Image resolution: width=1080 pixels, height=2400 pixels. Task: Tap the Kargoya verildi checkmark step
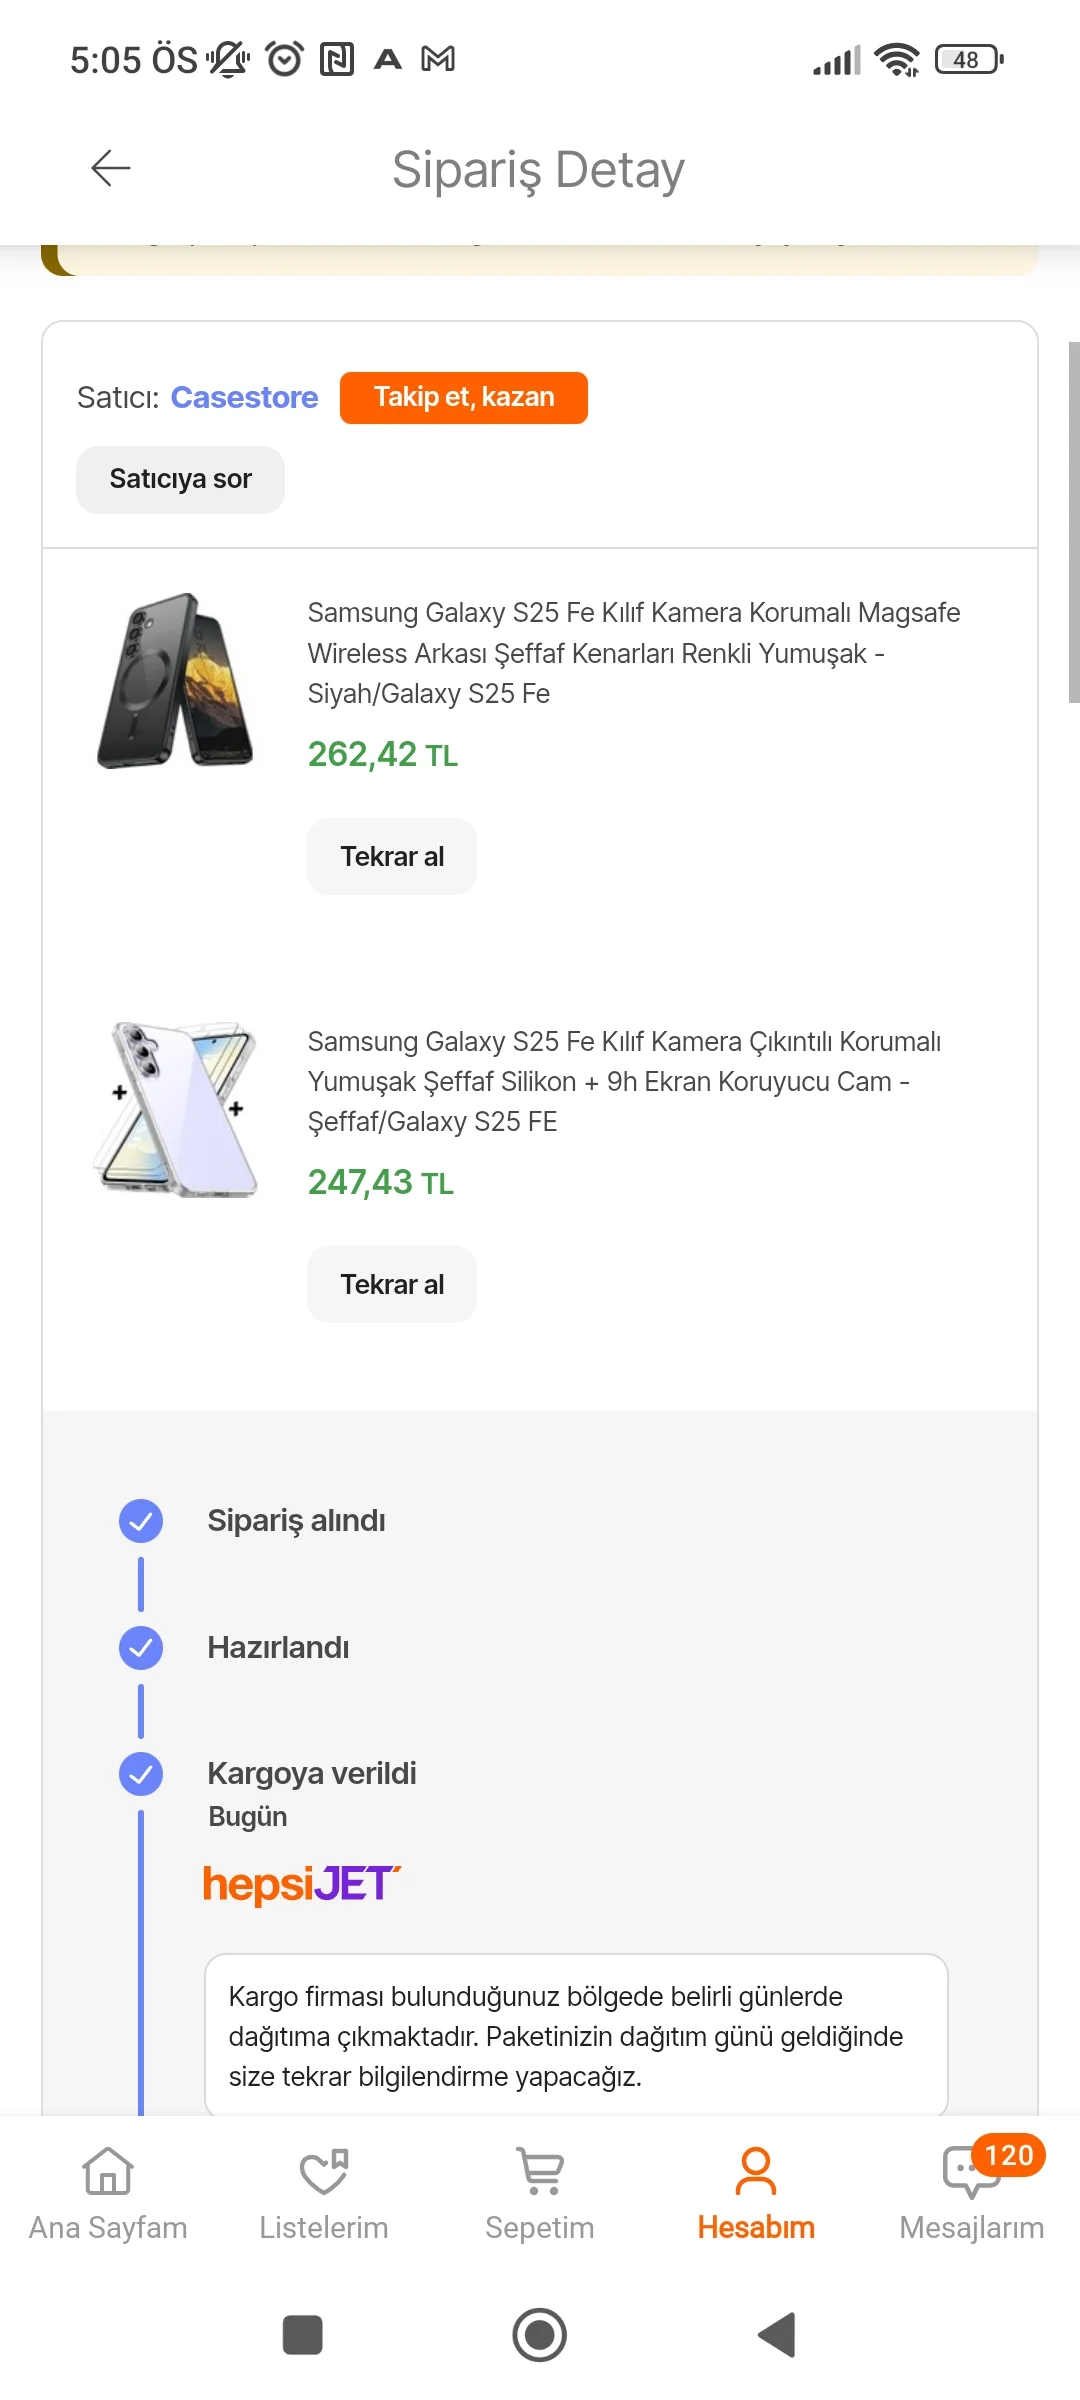click(x=141, y=1774)
